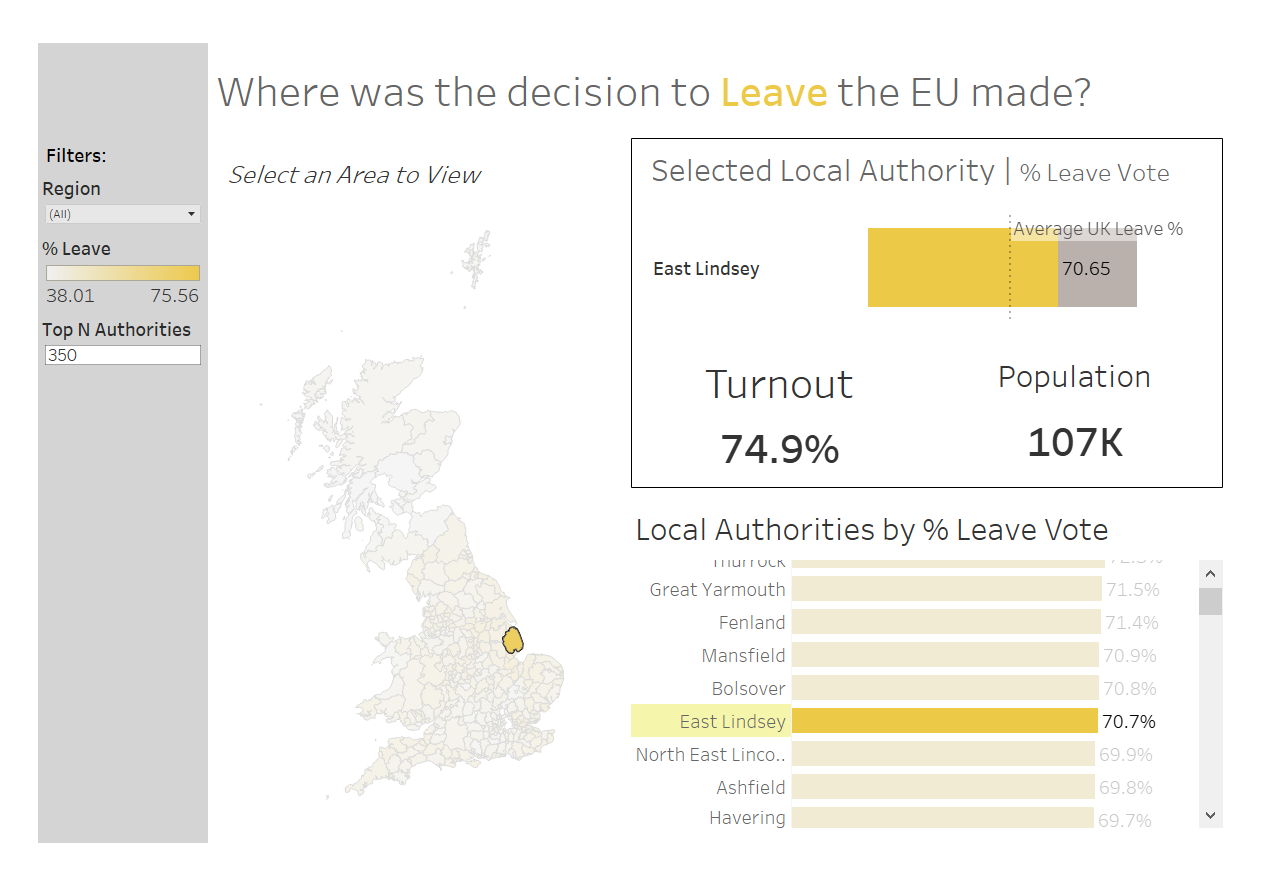The height and width of the screenshot is (869, 1267).
Task: Click the % Leave color gradient legend
Action: click(123, 273)
